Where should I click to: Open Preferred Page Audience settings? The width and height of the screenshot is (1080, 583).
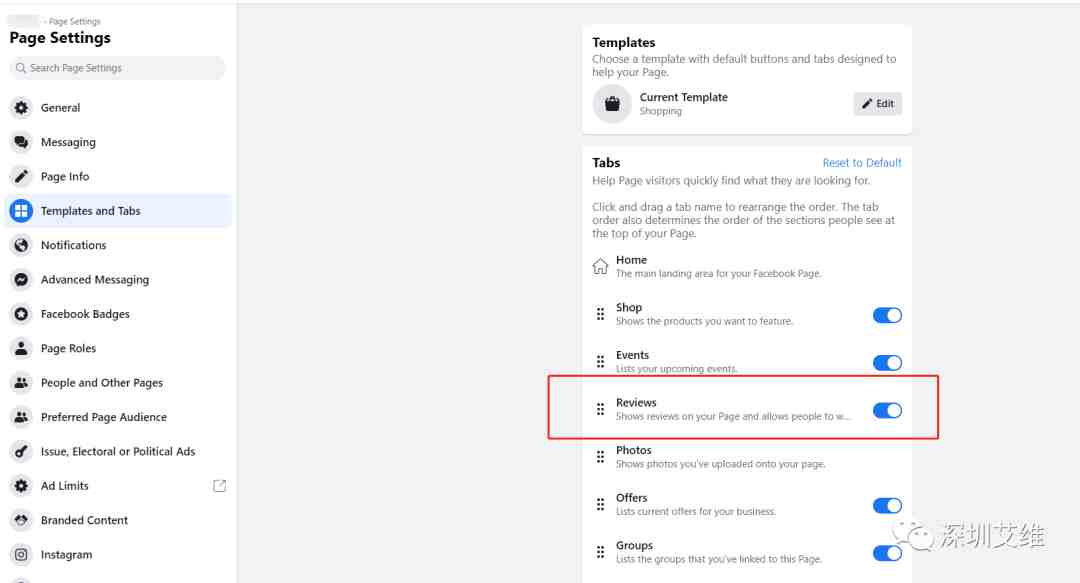pos(118,418)
